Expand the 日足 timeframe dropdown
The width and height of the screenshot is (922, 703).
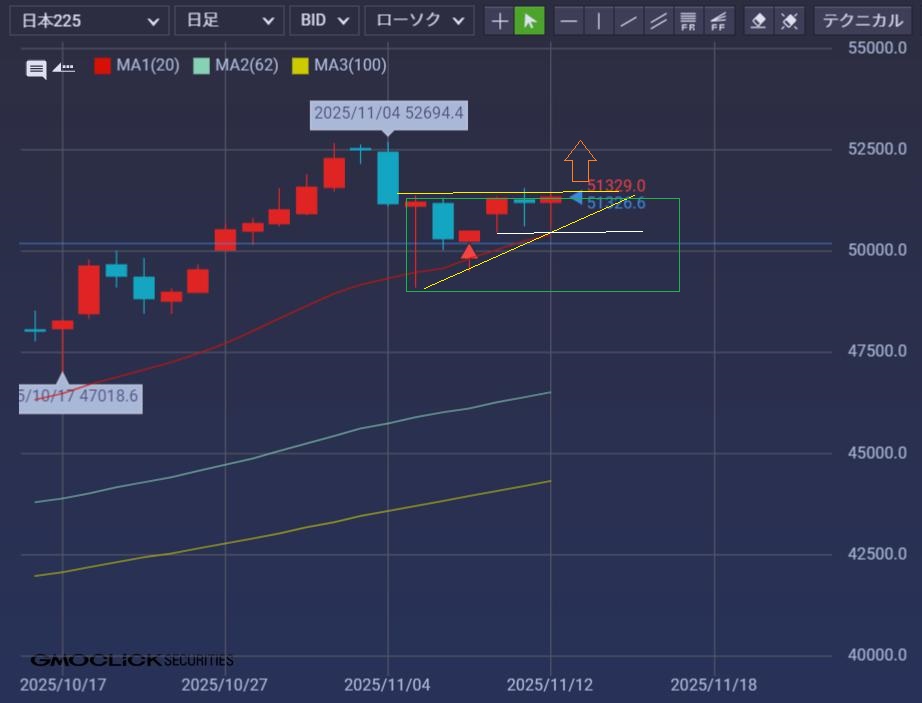tap(229, 20)
